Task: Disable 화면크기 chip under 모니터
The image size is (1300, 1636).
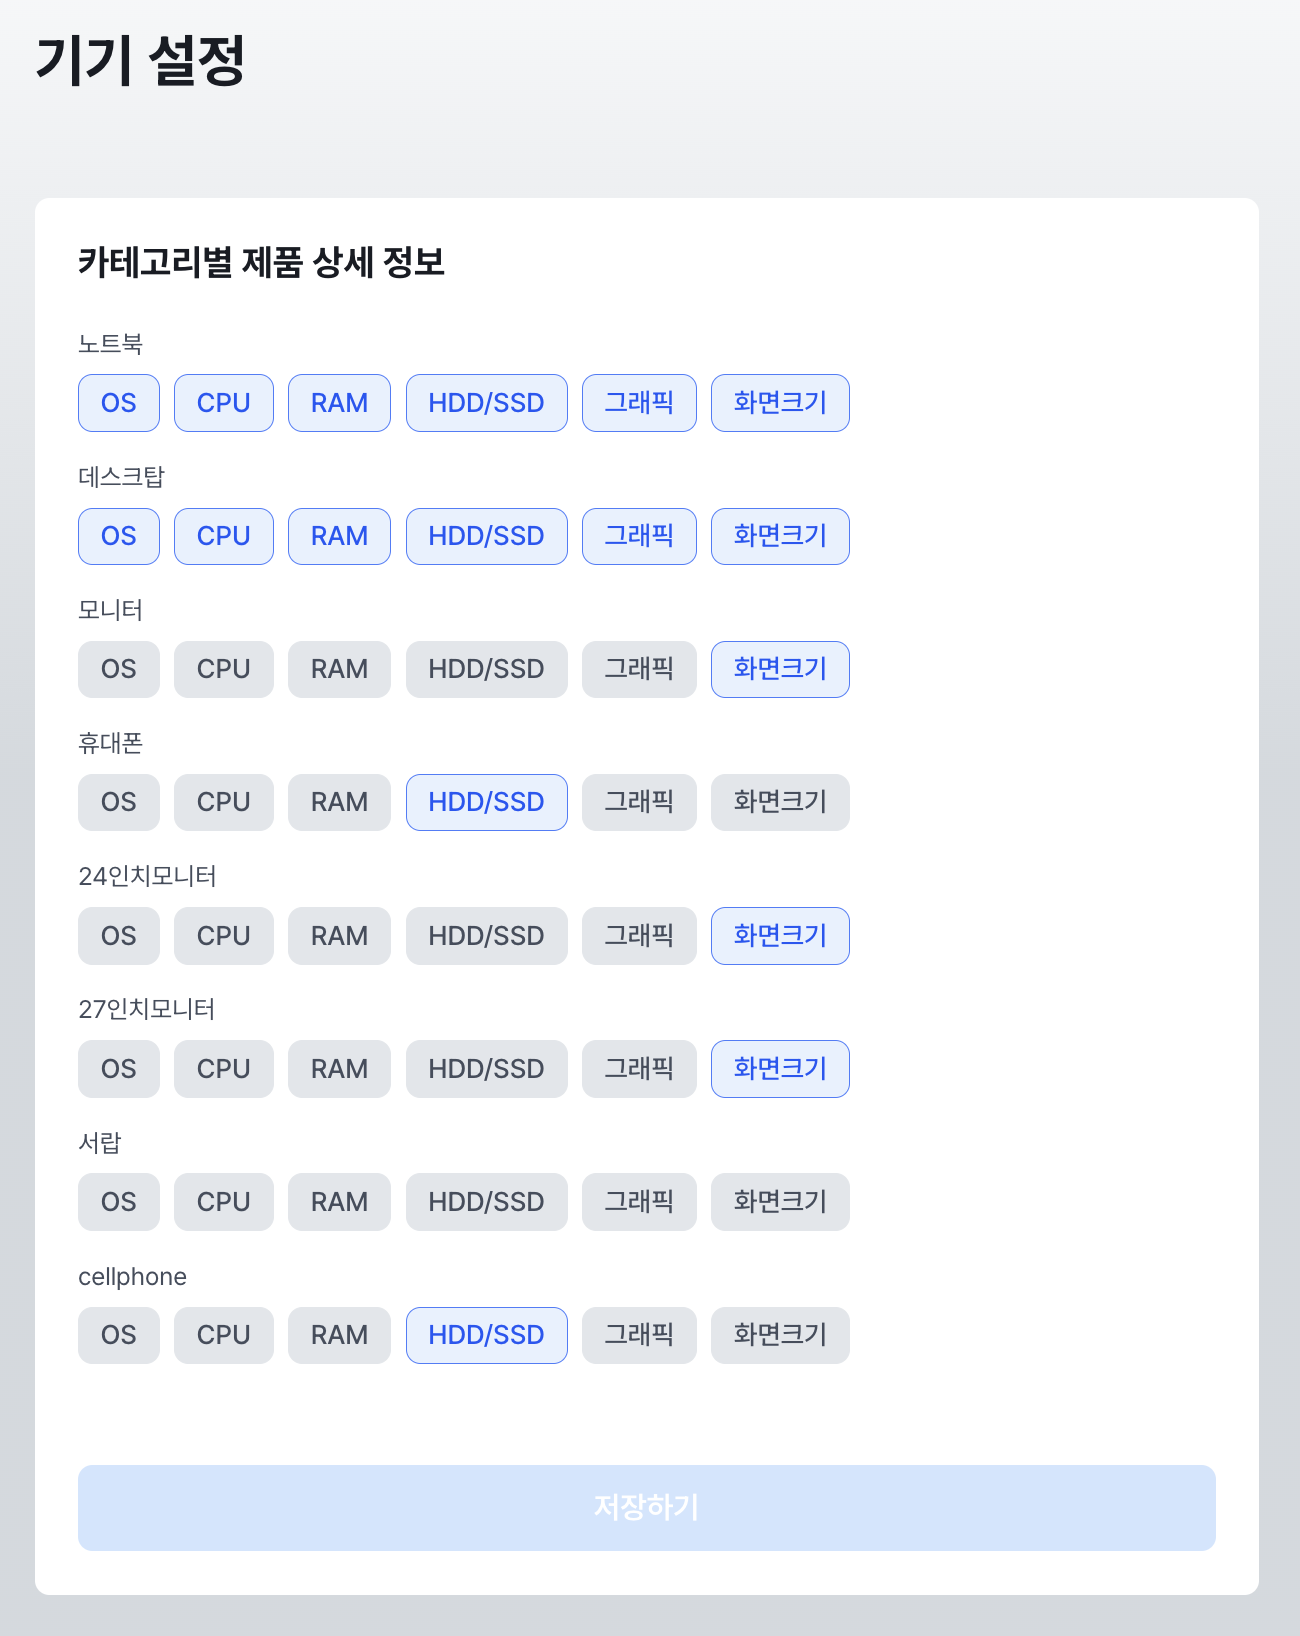Action: click(x=780, y=669)
